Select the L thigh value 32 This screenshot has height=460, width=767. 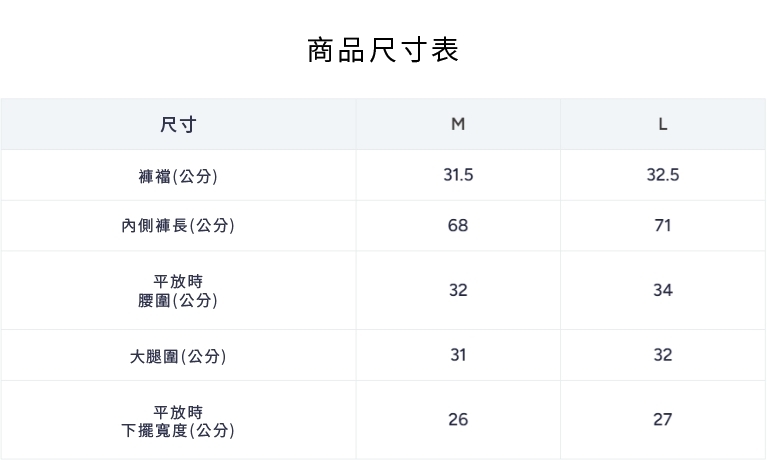click(663, 355)
